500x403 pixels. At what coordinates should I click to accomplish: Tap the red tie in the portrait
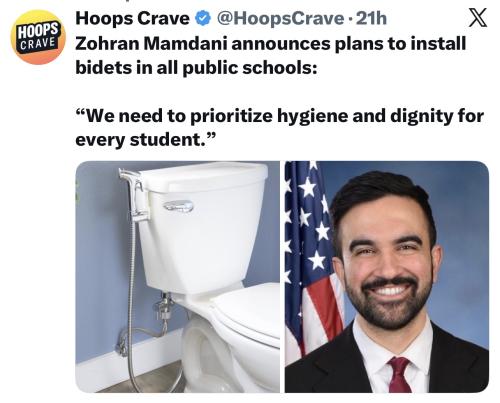pyautogui.click(x=399, y=374)
